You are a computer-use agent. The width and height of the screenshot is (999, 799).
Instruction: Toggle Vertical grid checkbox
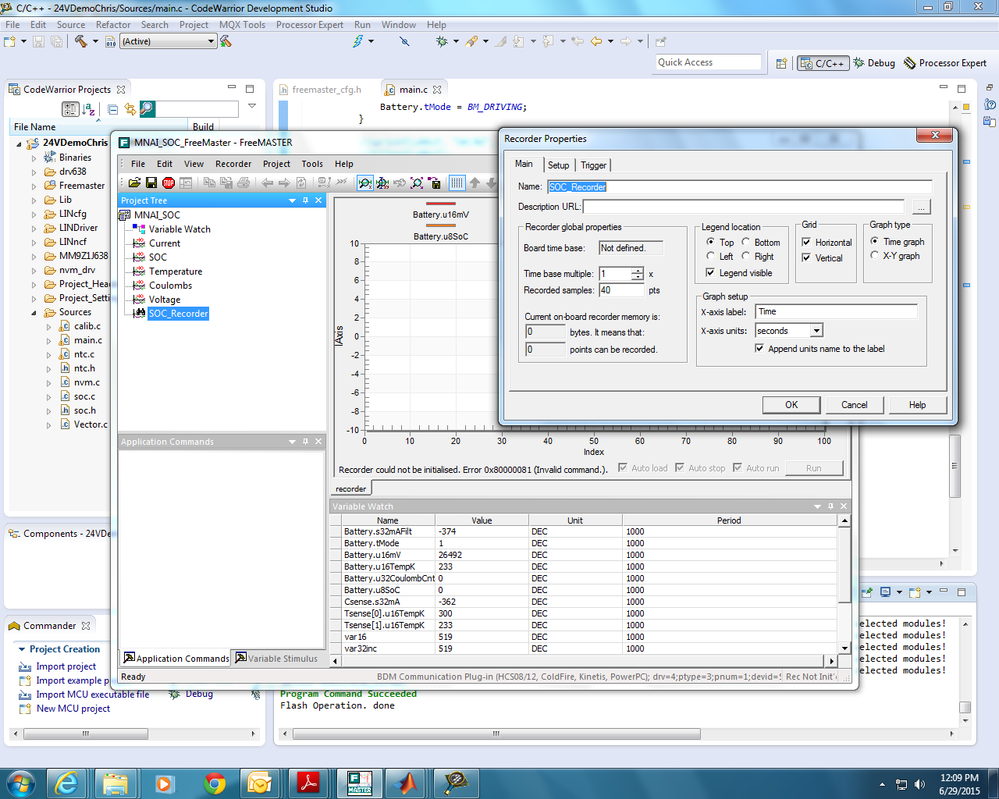[807, 258]
